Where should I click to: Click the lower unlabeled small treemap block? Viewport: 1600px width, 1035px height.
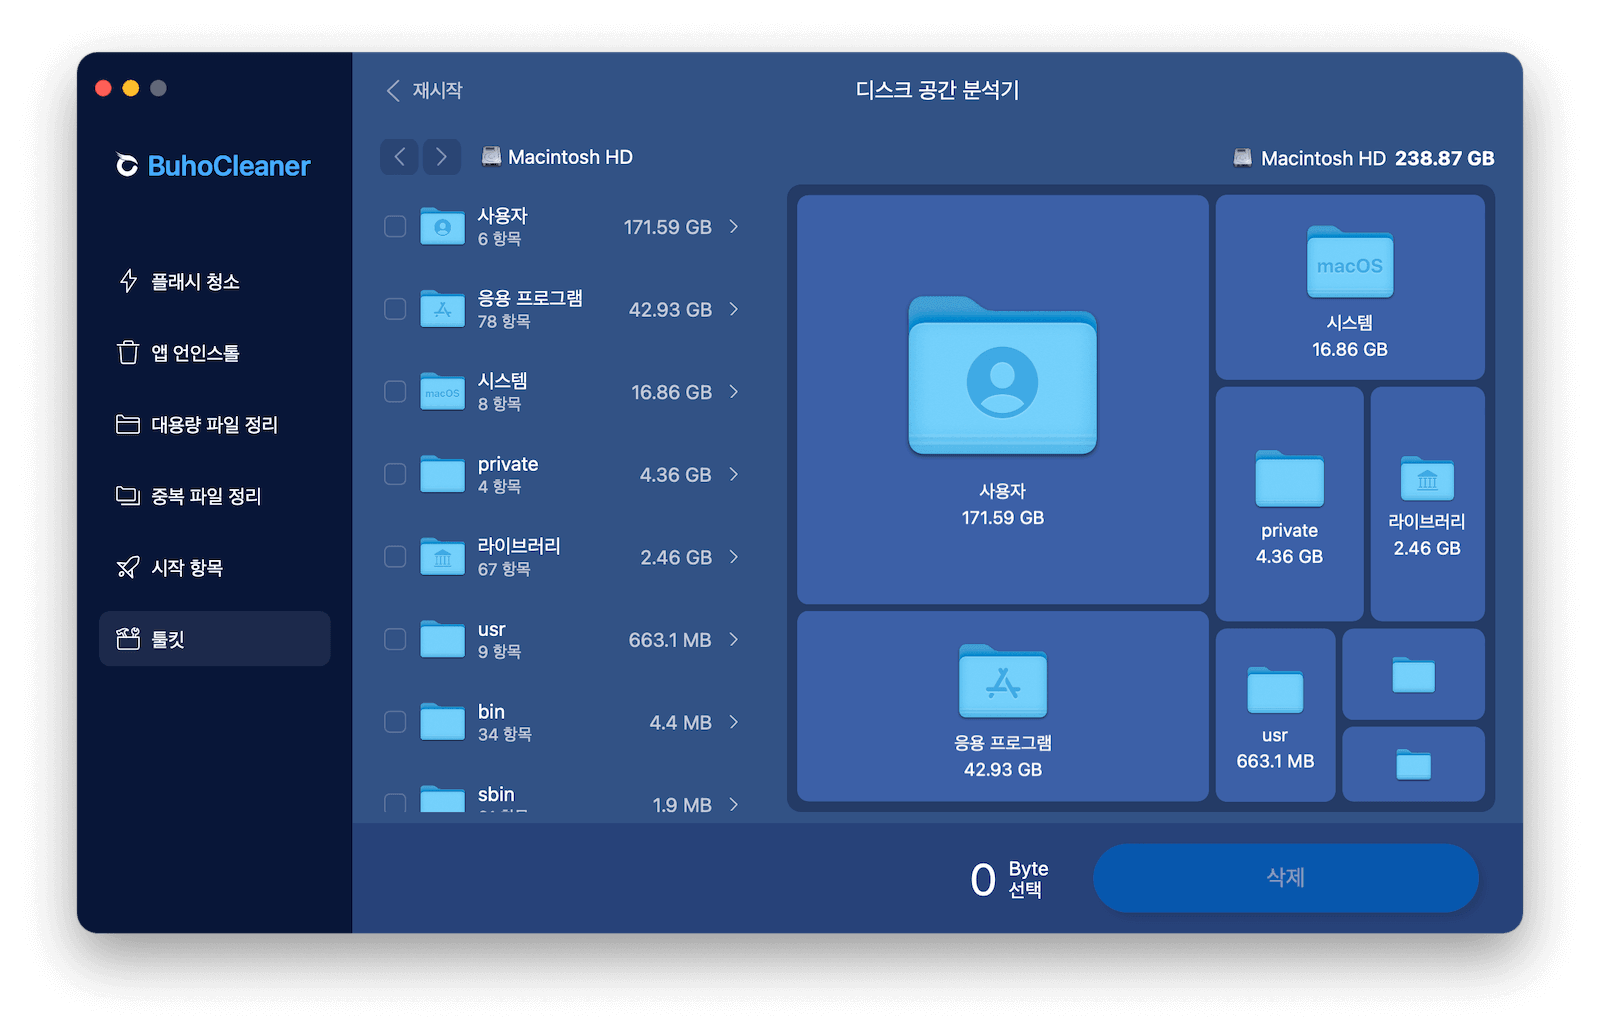tap(1413, 764)
